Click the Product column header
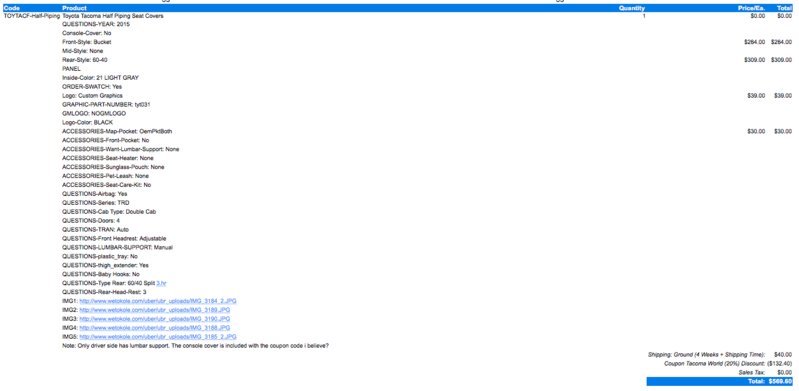This screenshot has height=391, width=799. click(74, 8)
